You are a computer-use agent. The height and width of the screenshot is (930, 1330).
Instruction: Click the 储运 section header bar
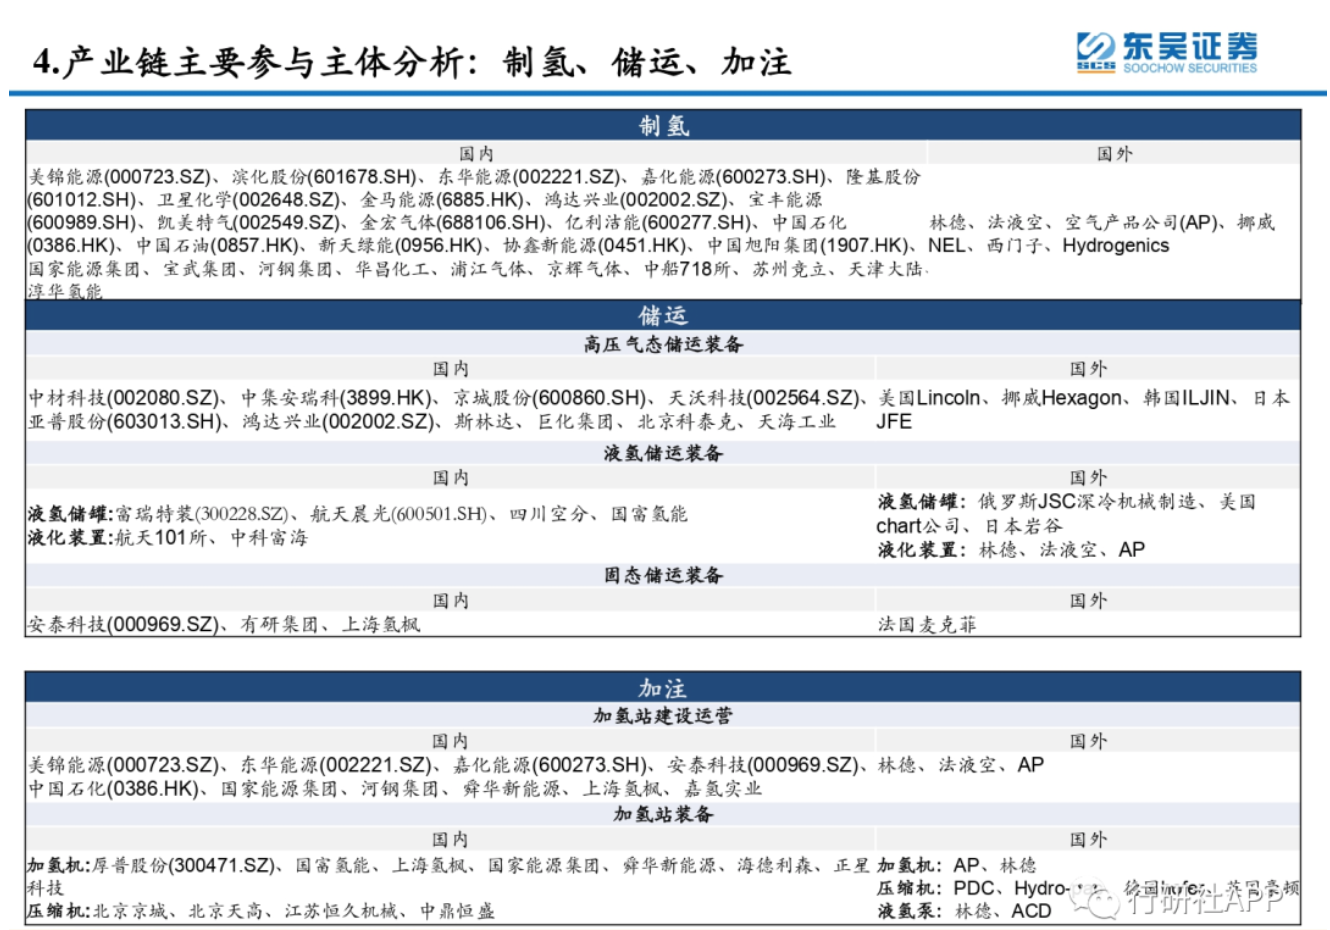[663, 315]
